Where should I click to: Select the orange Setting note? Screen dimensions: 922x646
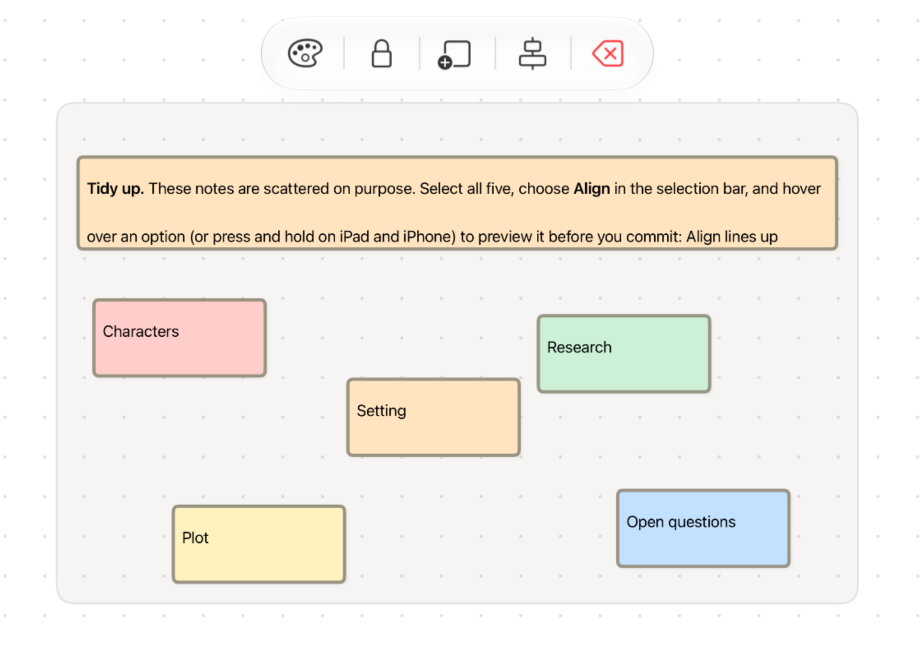tap(433, 417)
